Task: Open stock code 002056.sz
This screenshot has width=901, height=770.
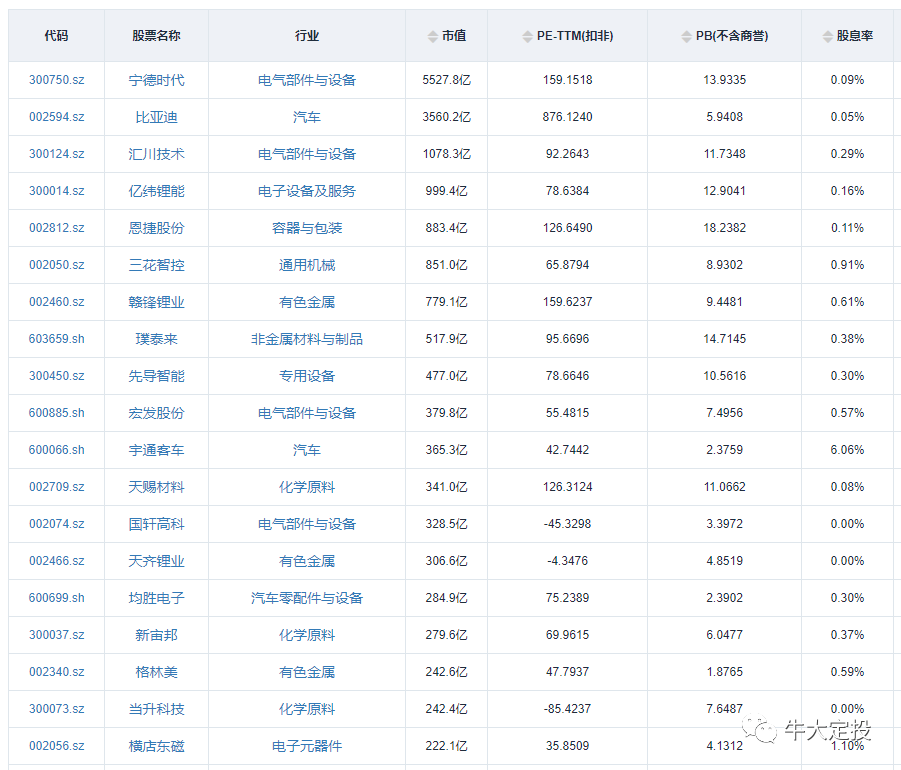Action: [x=57, y=746]
